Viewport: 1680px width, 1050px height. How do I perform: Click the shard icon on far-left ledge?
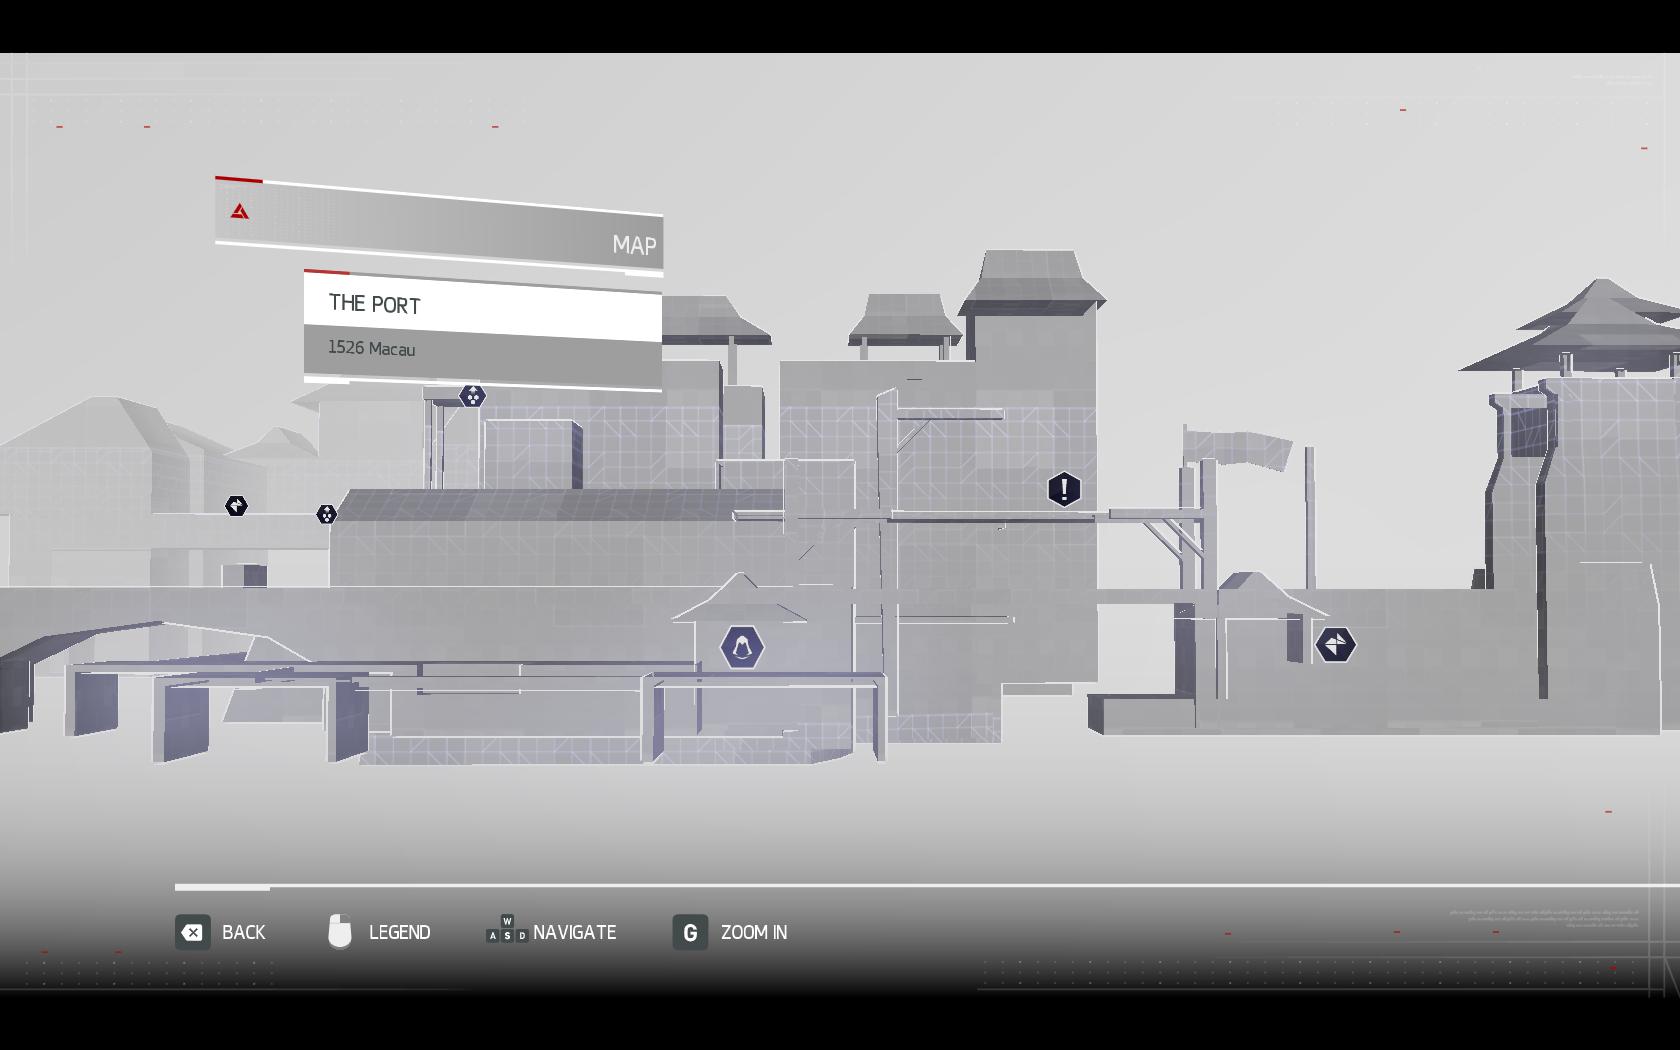[x=236, y=506]
